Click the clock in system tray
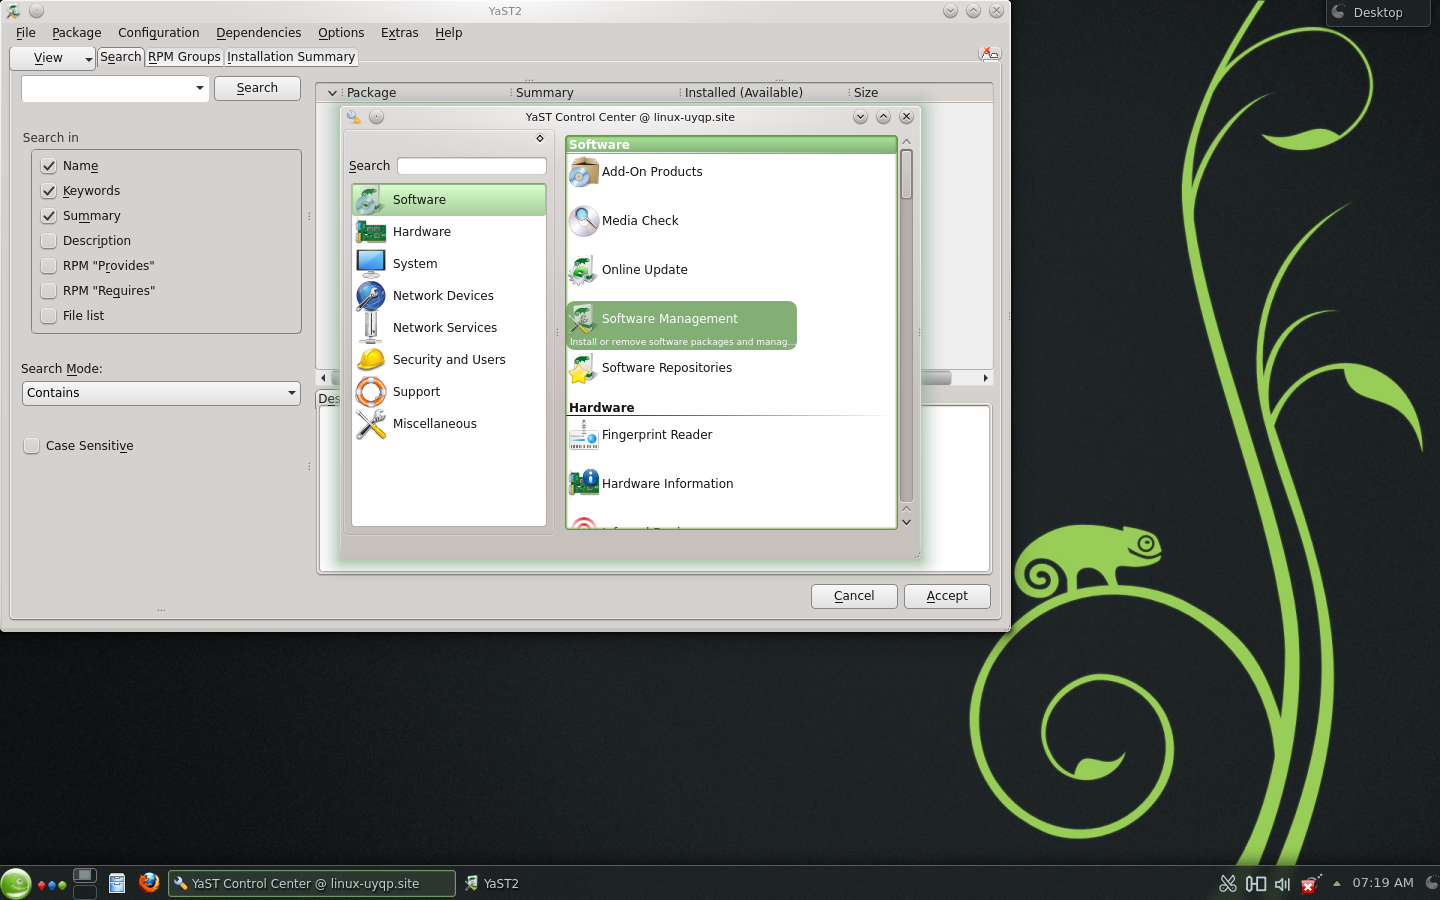Screen dimensions: 1440x900 [1383, 883]
